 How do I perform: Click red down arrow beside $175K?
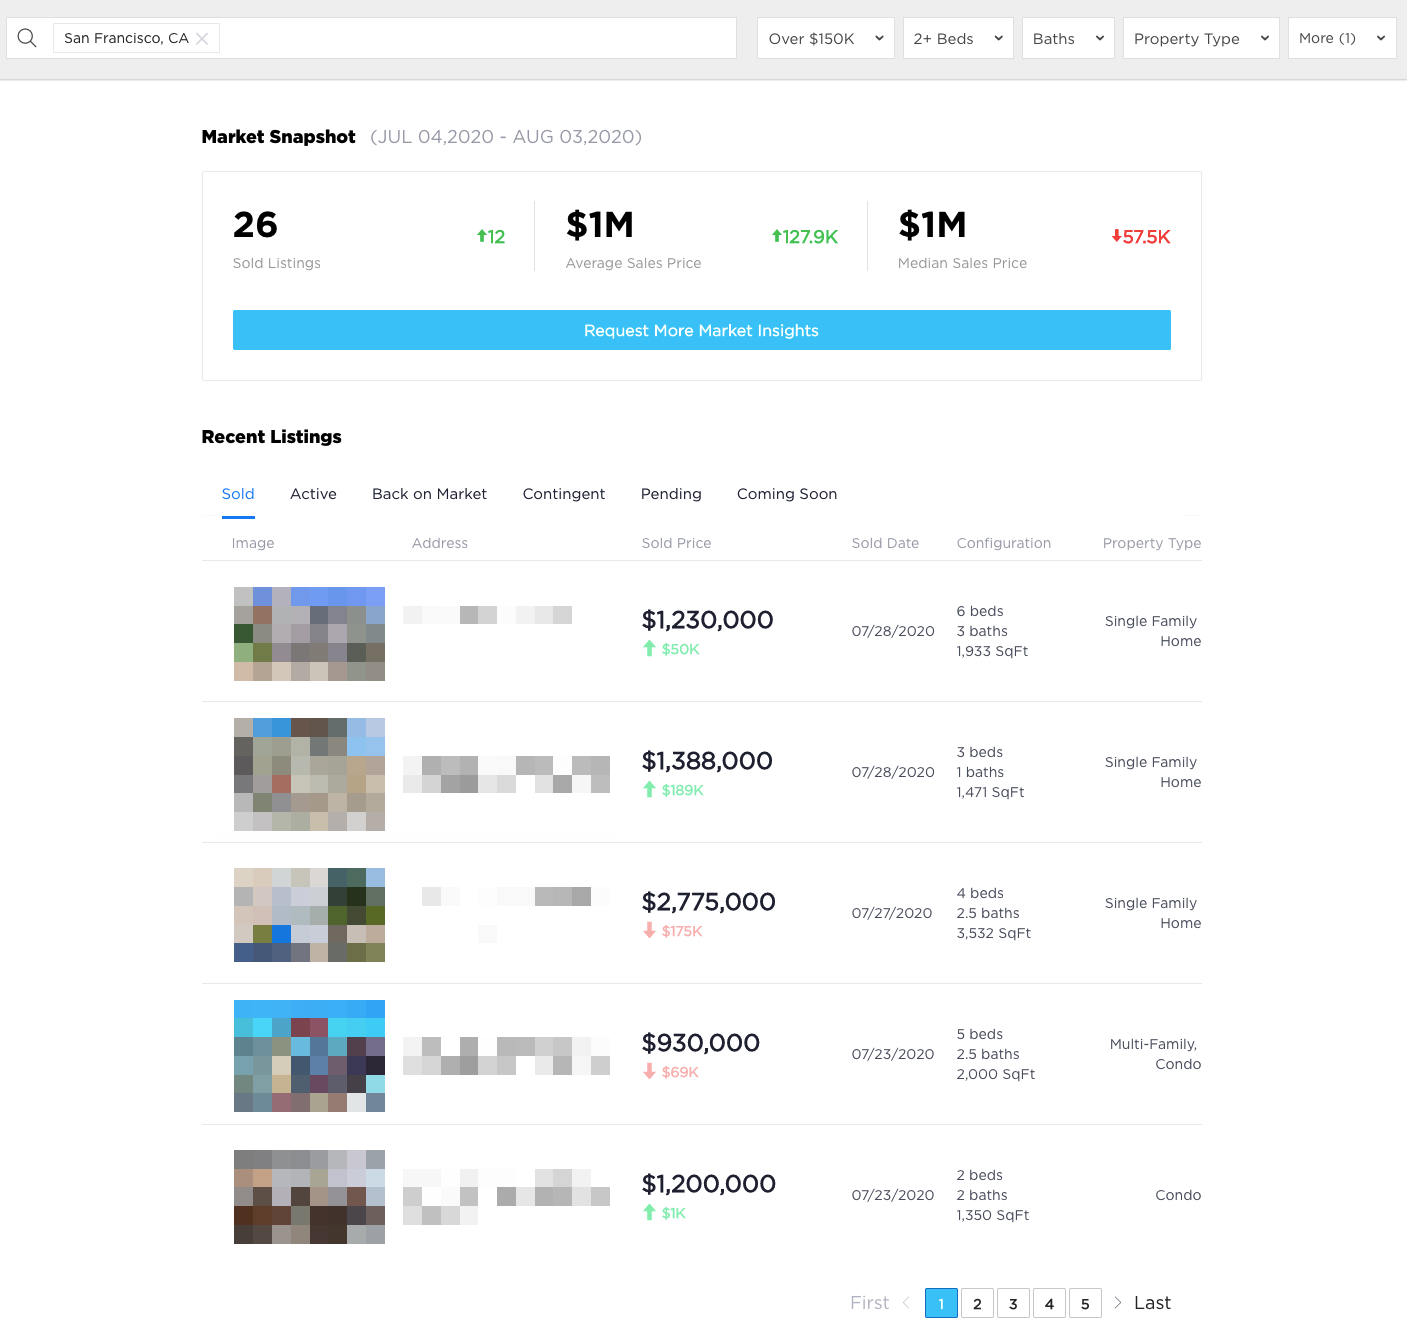point(649,931)
